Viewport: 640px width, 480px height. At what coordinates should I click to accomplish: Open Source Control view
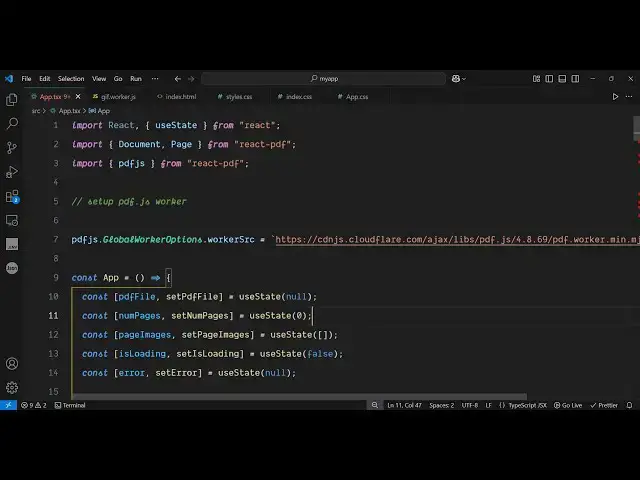(12, 147)
